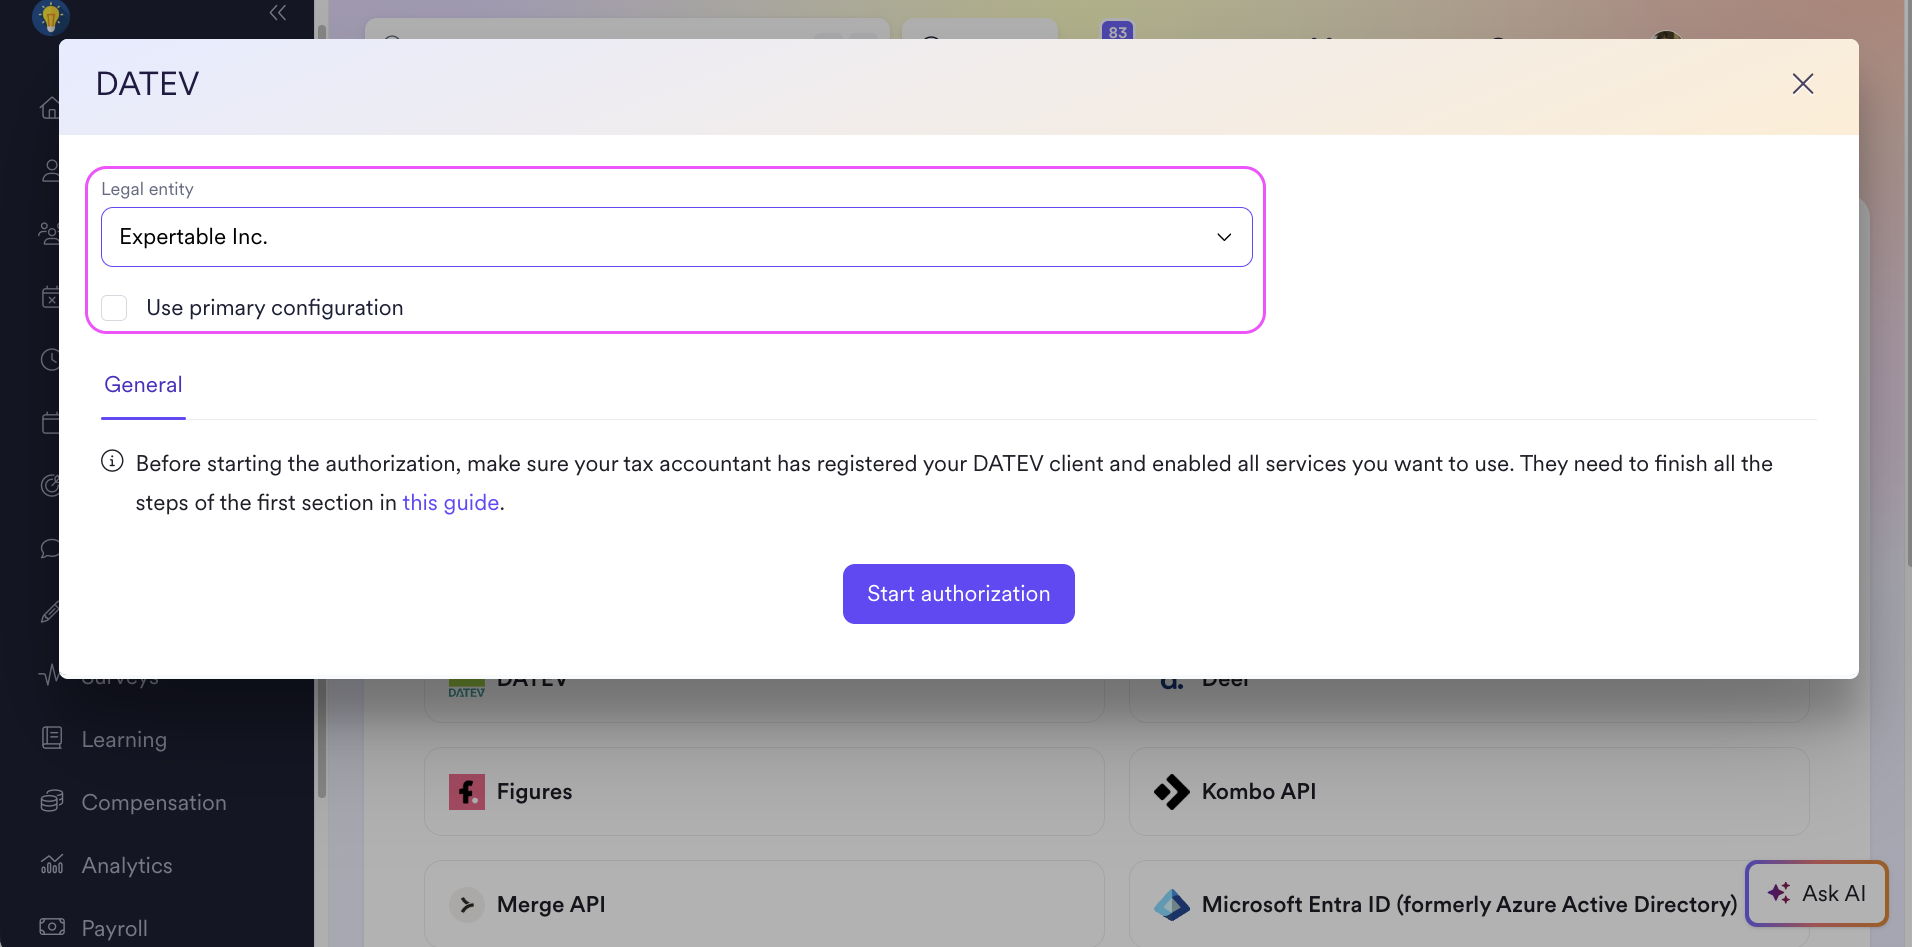1912x947 pixels.
Task: Click the Figures logo icon
Action: click(467, 792)
